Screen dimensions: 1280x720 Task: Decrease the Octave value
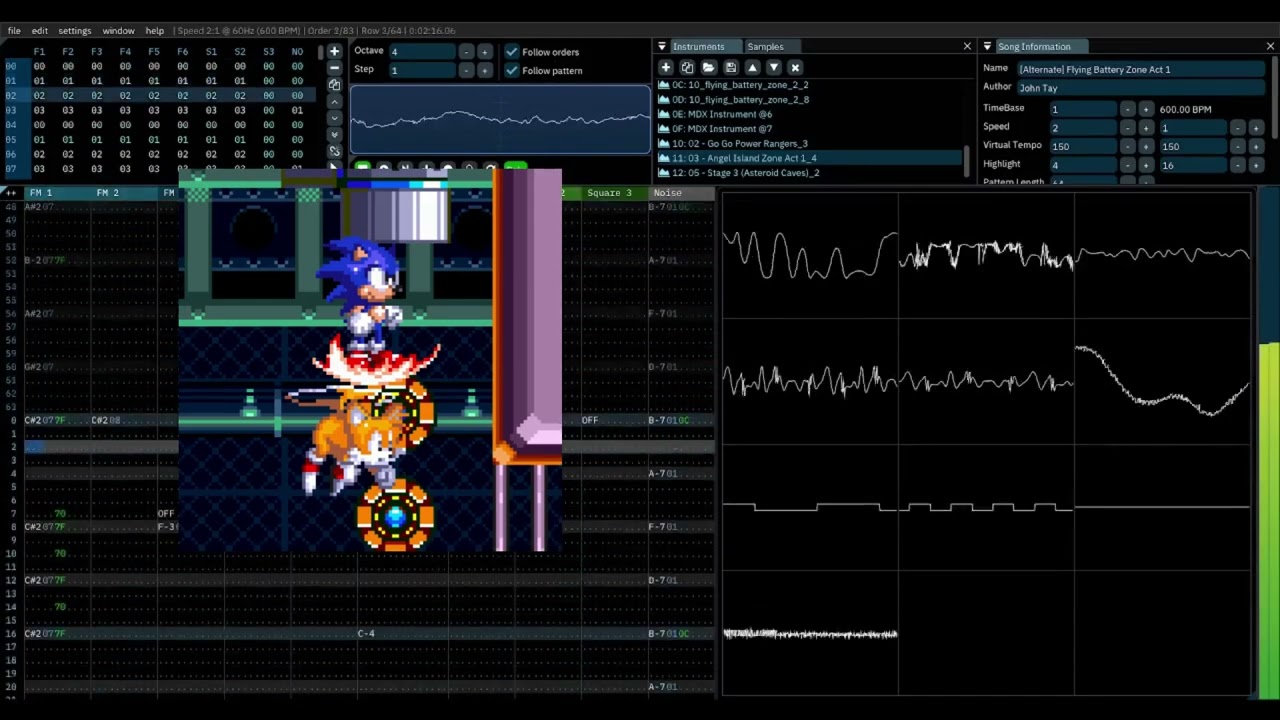click(466, 52)
